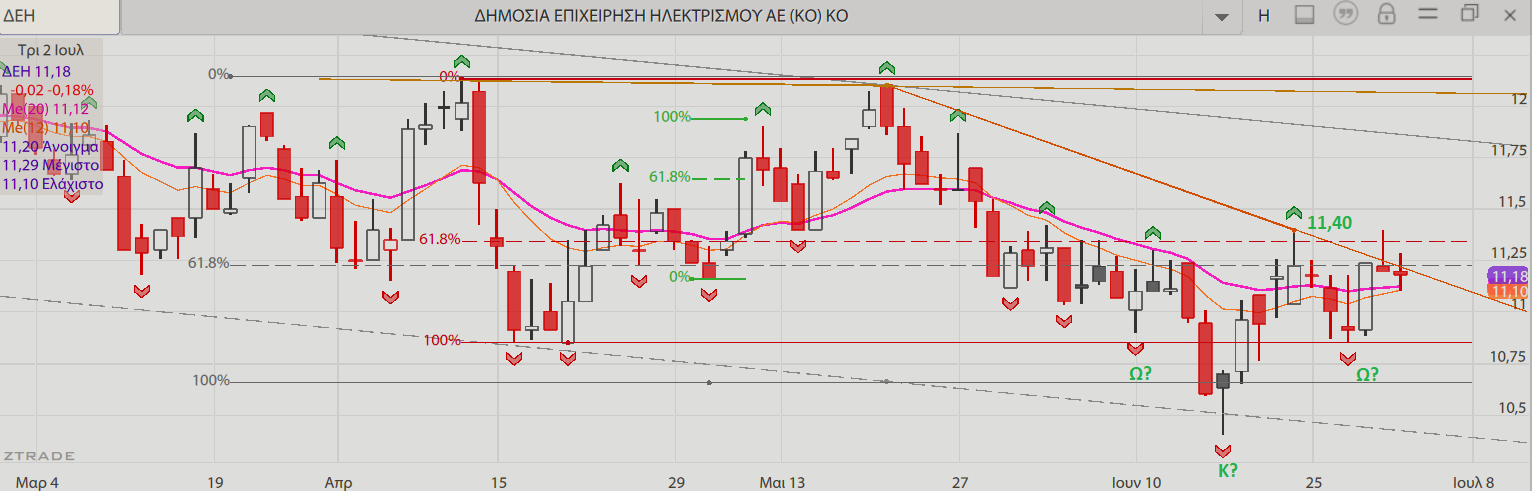Click the 11,20 Άνοιγμα open value
The image size is (1532, 491).
[x=50, y=147]
